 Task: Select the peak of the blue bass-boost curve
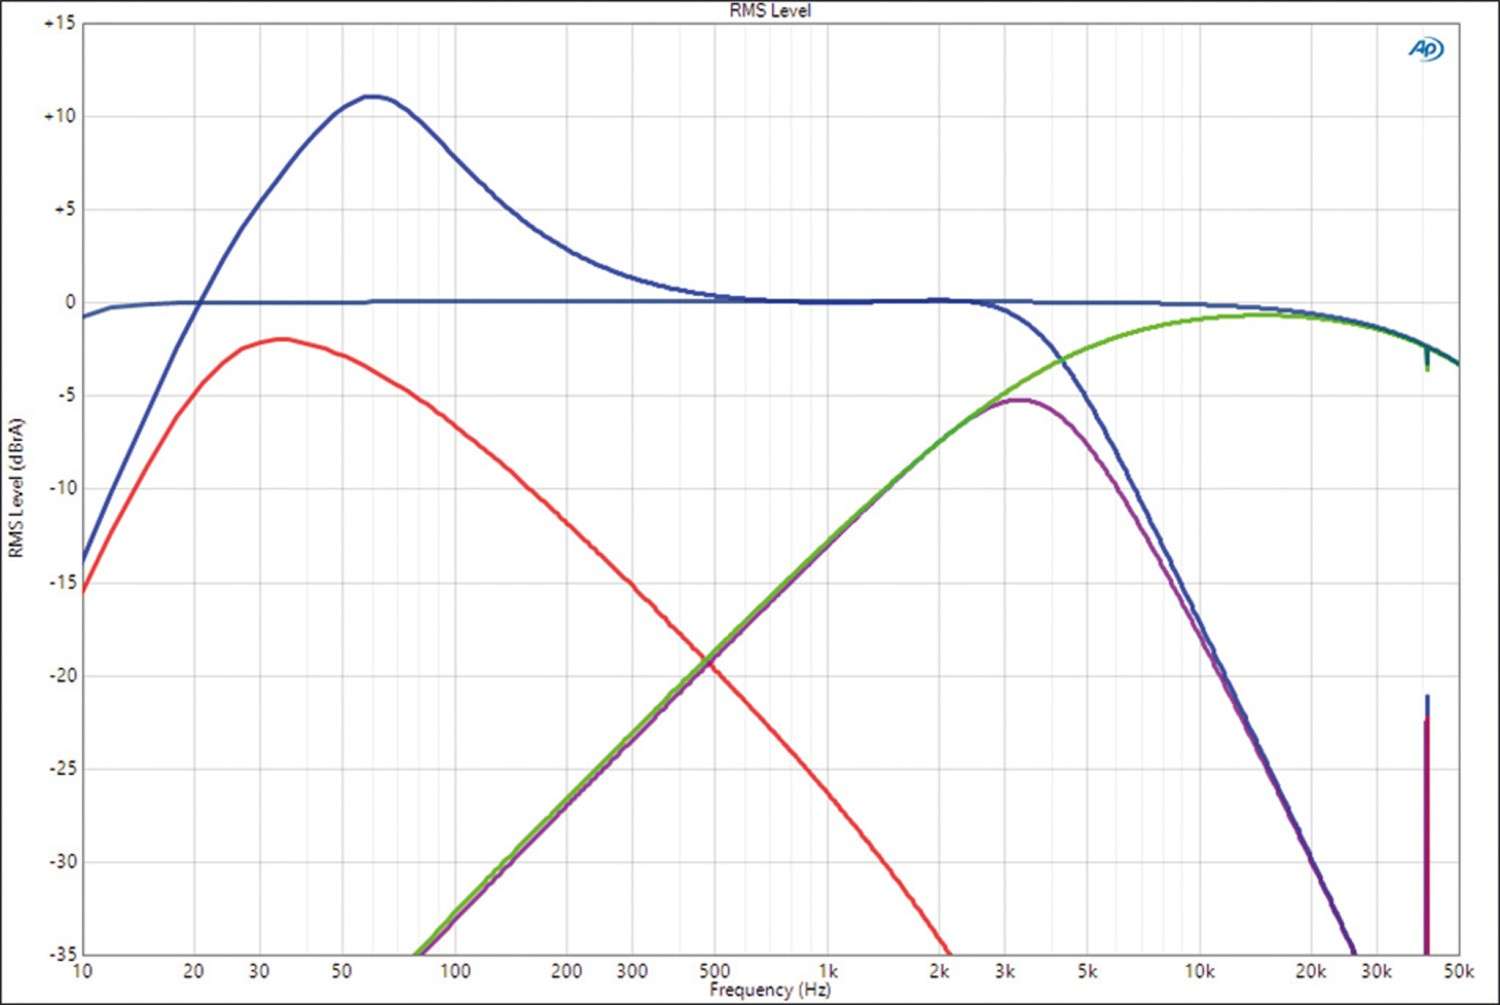point(371,96)
